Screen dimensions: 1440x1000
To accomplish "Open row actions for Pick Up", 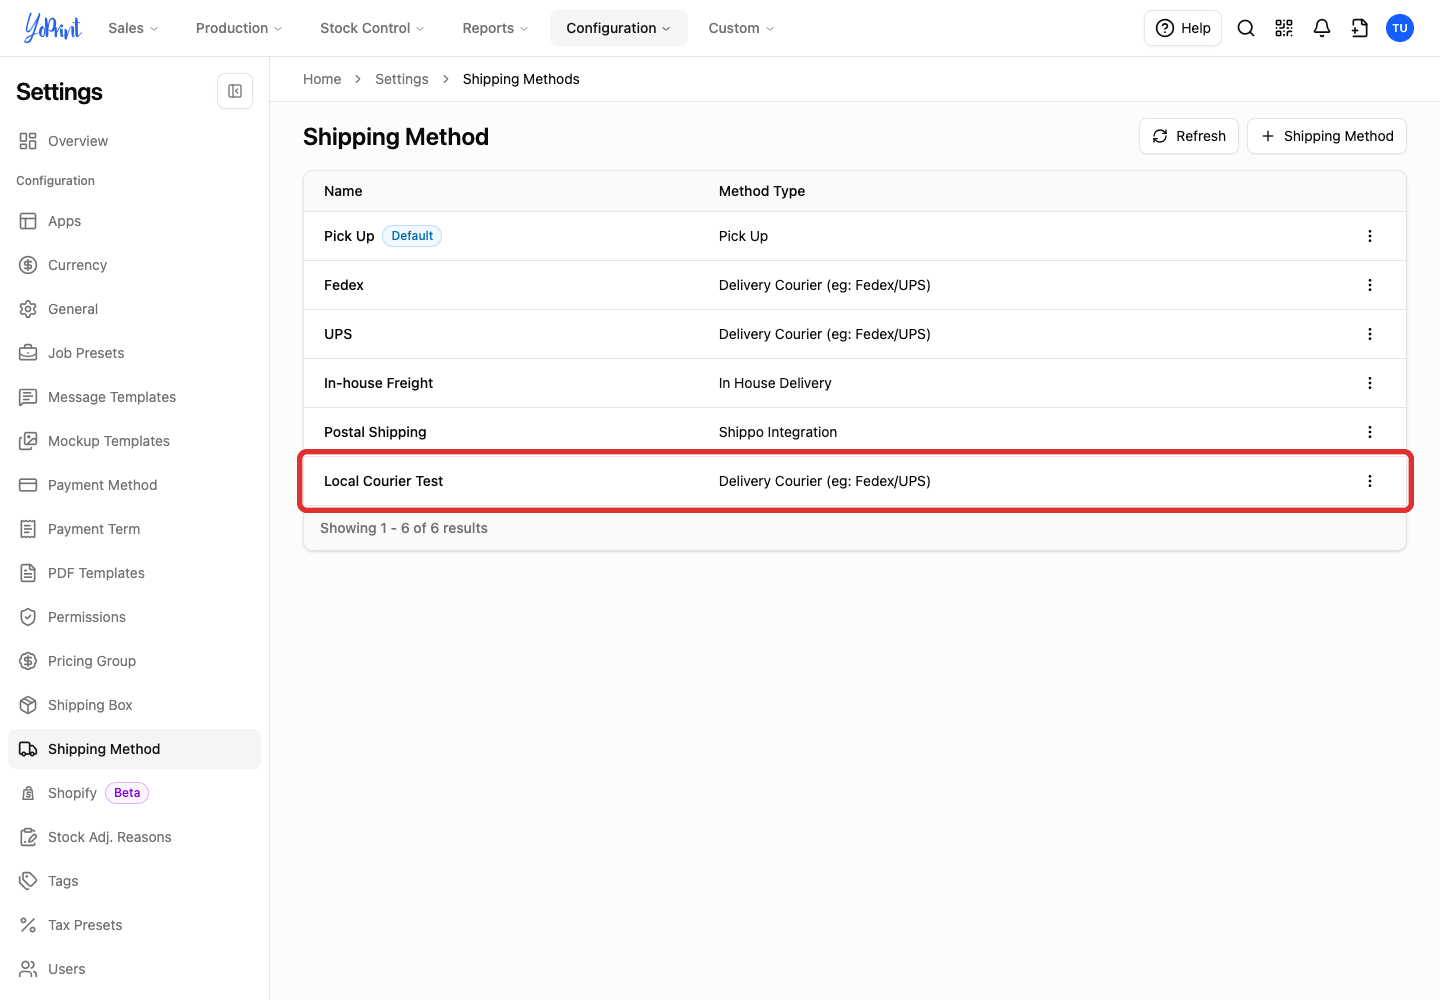I will [1370, 236].
